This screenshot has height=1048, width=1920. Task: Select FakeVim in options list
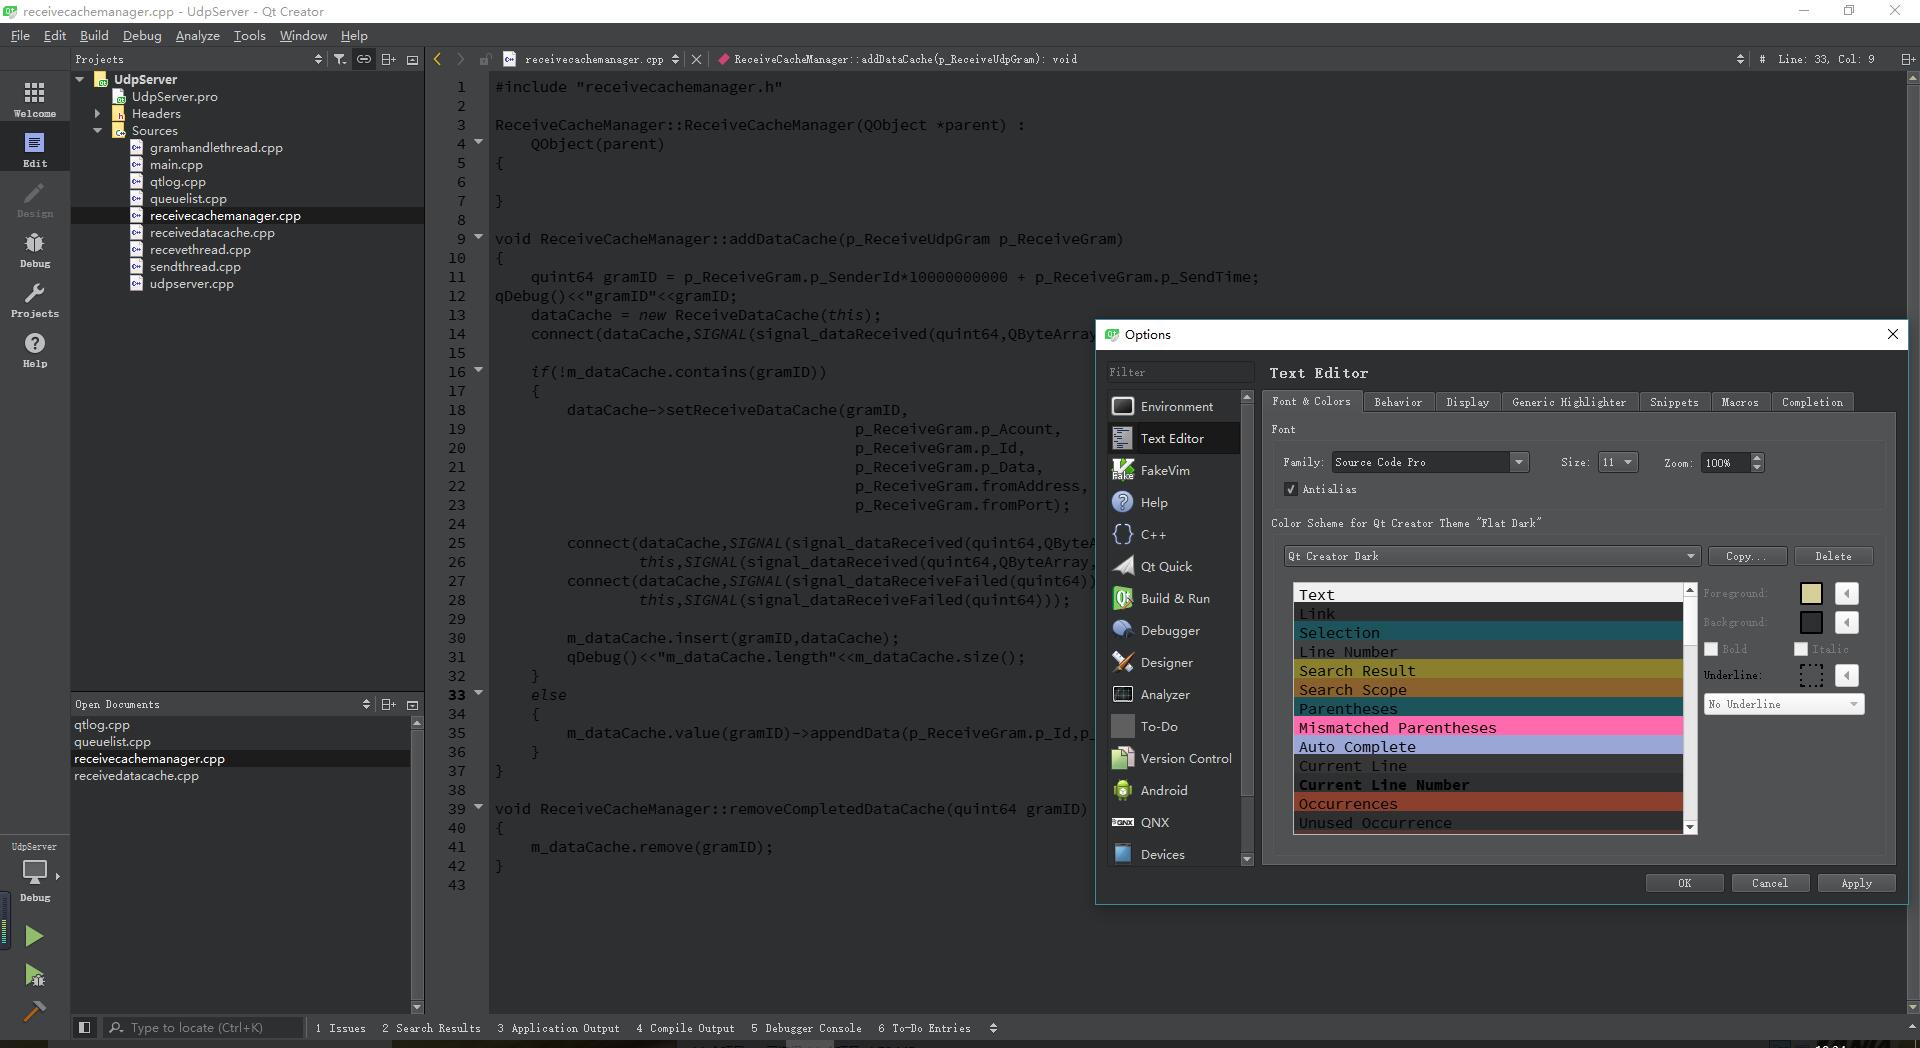coord(1164,470)
